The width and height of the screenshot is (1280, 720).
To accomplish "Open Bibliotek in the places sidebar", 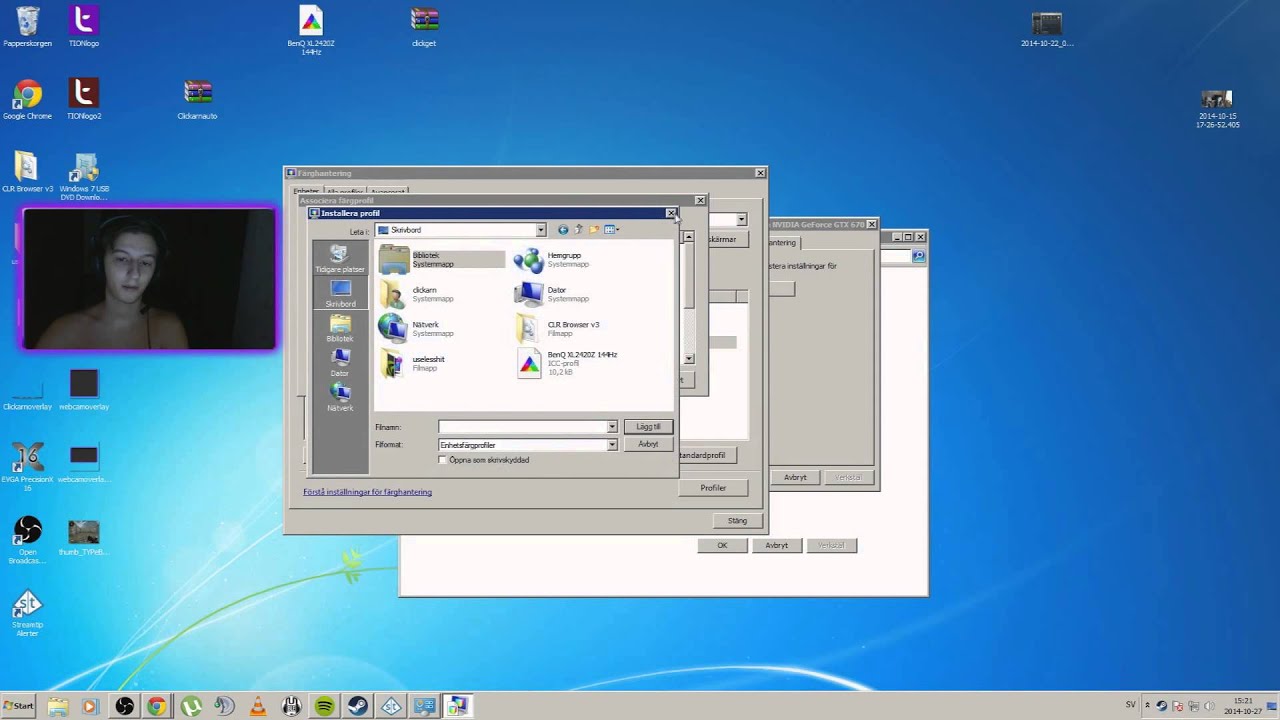I will point(340,329).
